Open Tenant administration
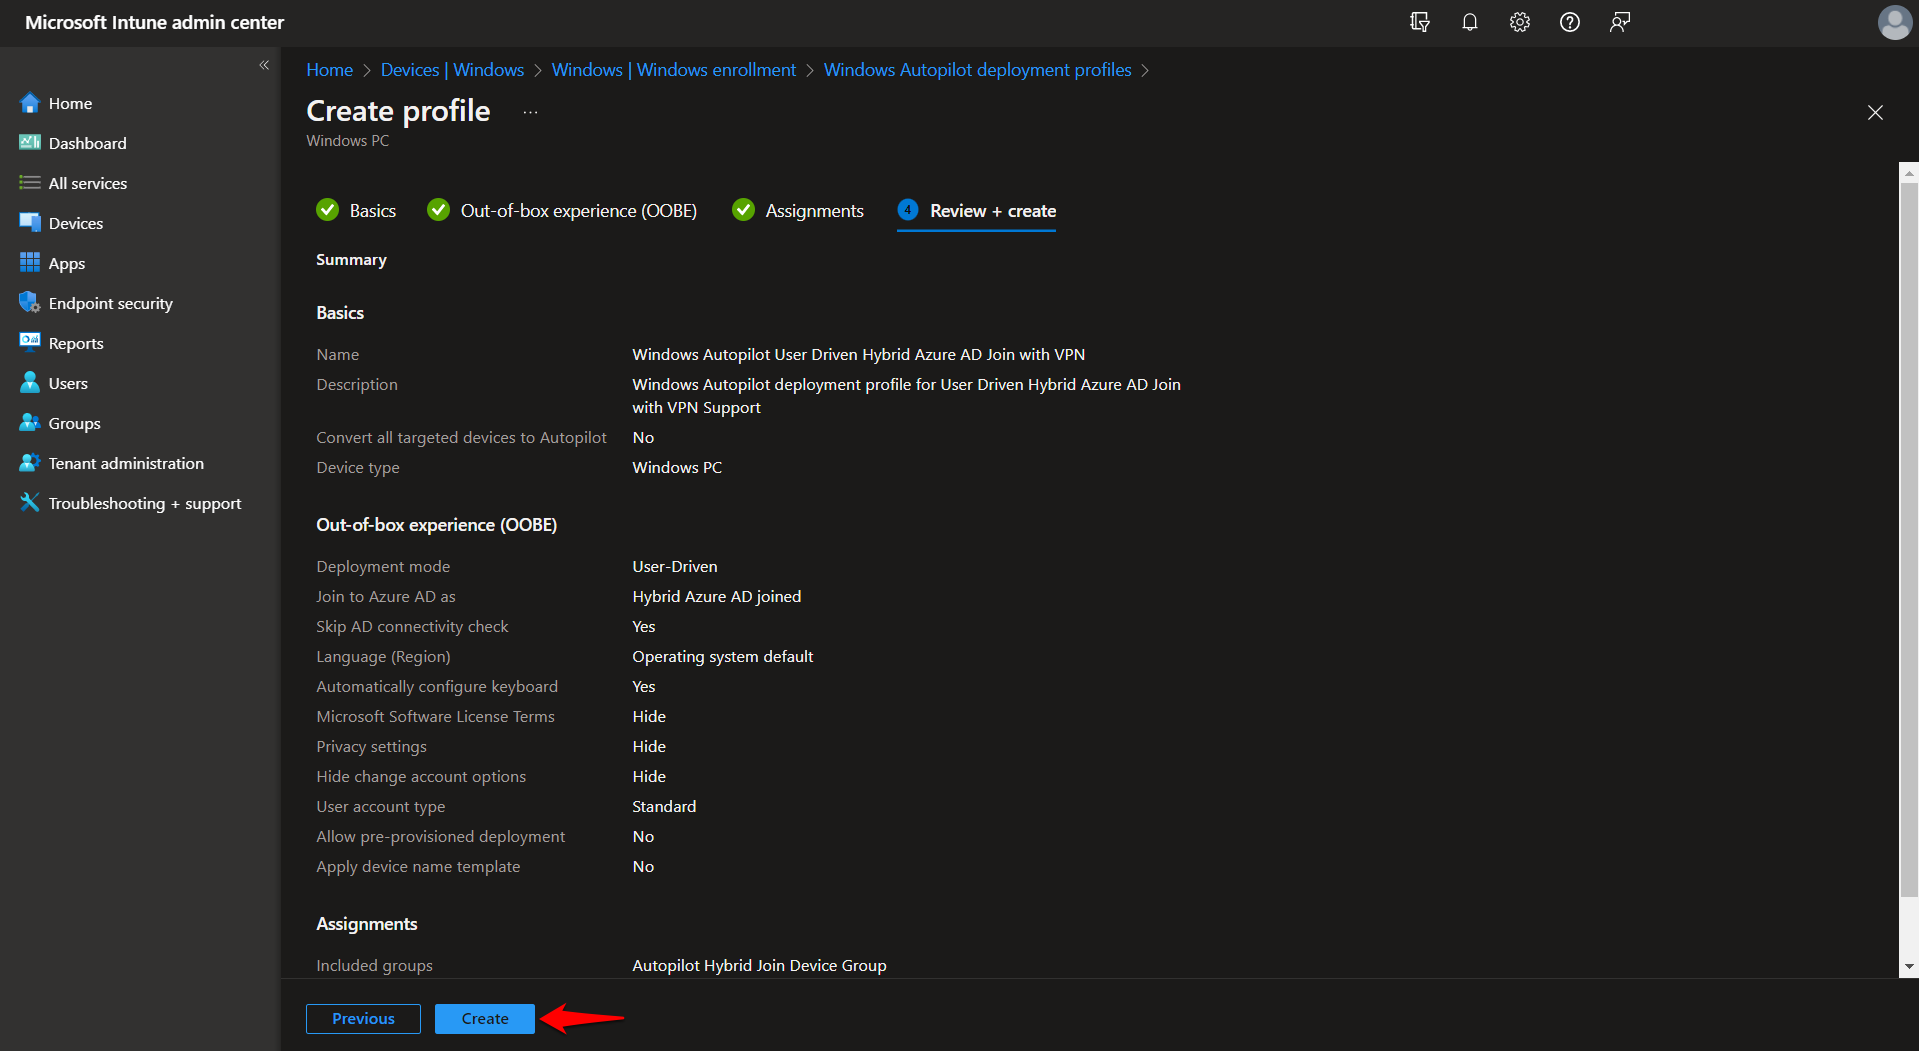The width and height of the screenshot is (1919, 1051). [x=124, y=463]
